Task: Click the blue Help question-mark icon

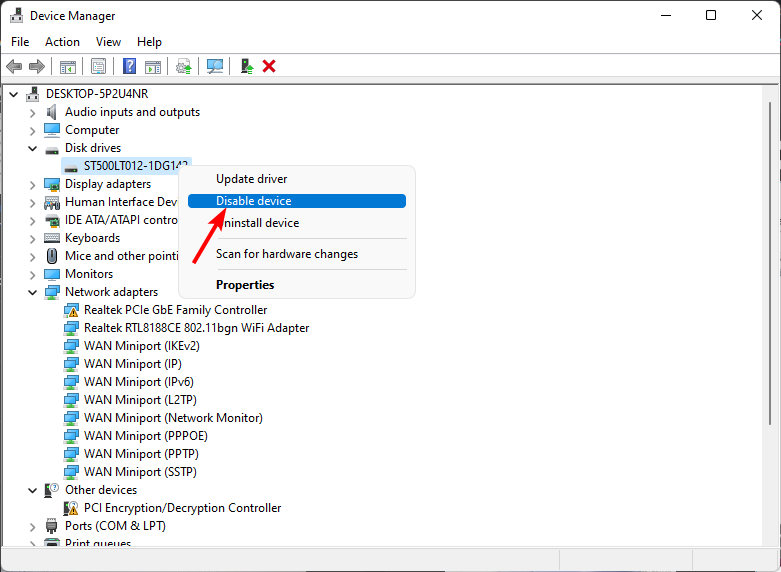Action: [x=130, y=66]
